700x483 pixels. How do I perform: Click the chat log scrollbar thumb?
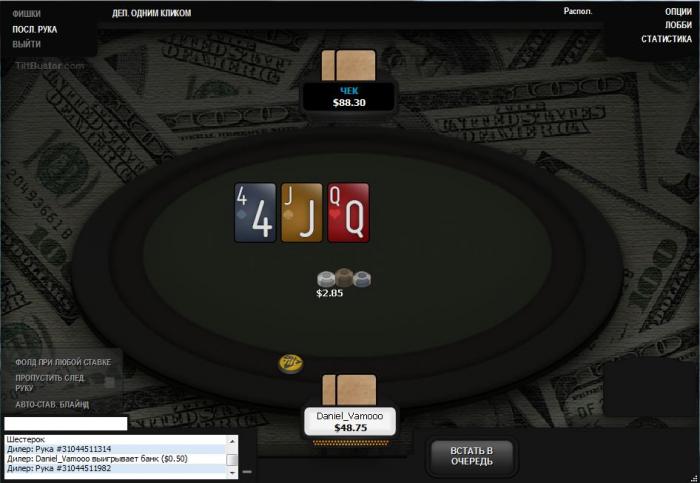232,460
